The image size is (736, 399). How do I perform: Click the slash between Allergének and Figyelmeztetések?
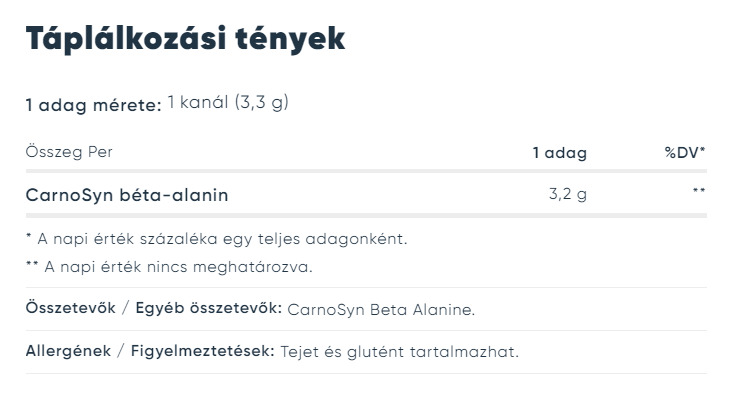pyautogui.click(x=121, y=351)
